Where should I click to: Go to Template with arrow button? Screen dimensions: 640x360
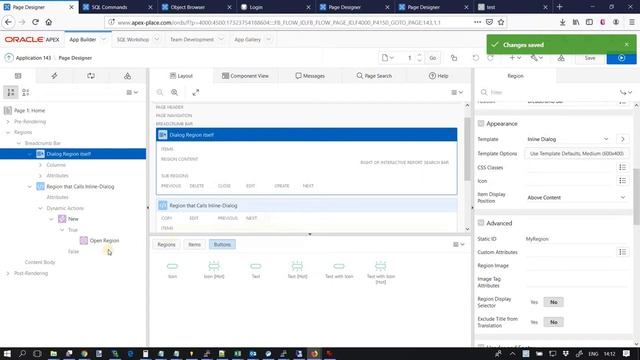click(622, 139)
